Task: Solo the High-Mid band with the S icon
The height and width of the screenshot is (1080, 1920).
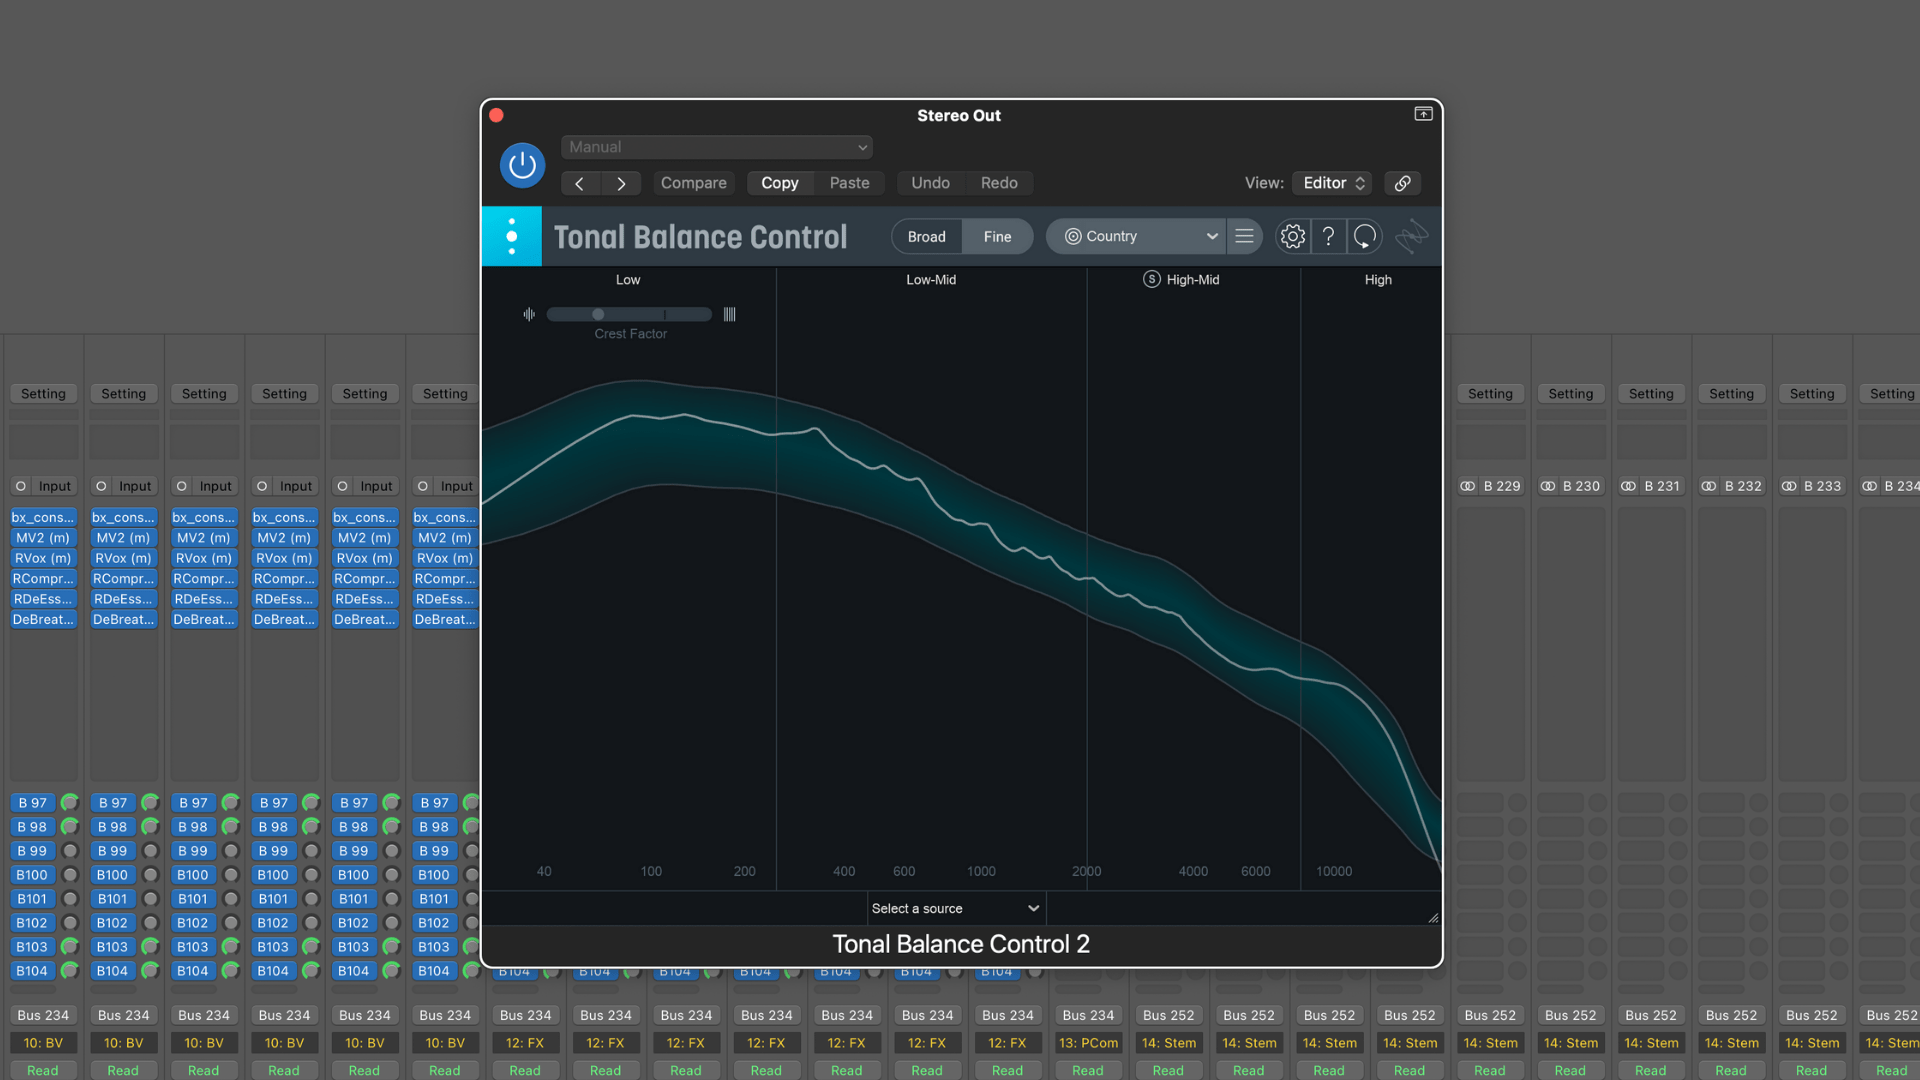Action: [1152, 279]
